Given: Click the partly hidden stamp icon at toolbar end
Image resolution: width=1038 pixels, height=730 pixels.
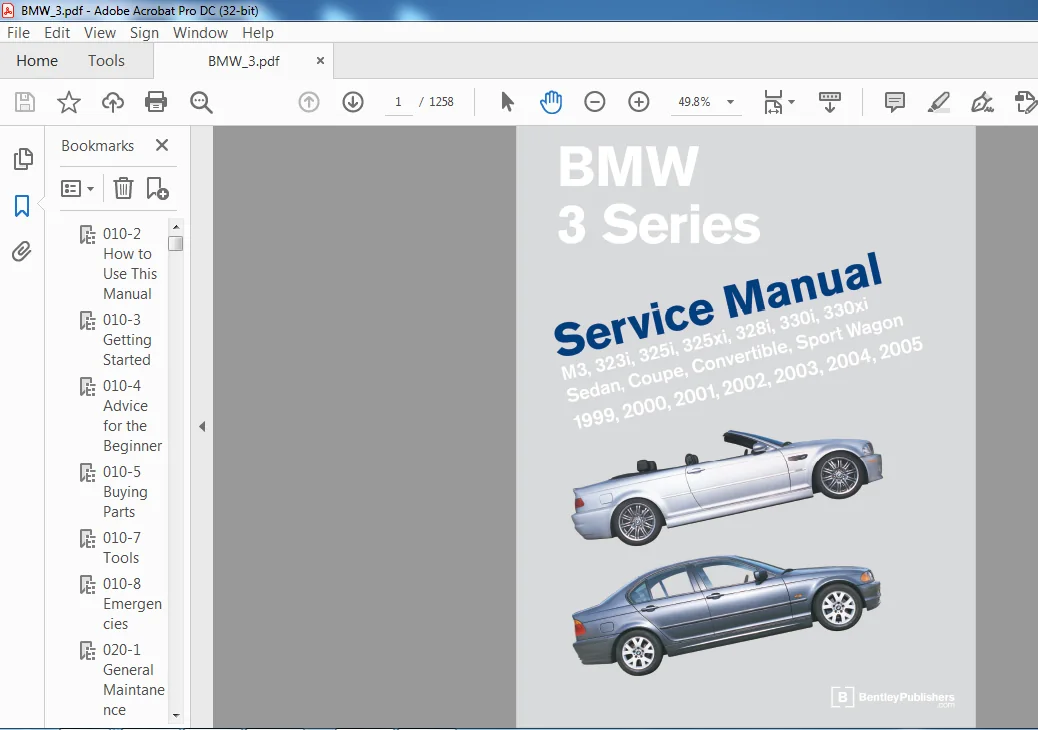Looking at the screenshot, I should 1025,102.
